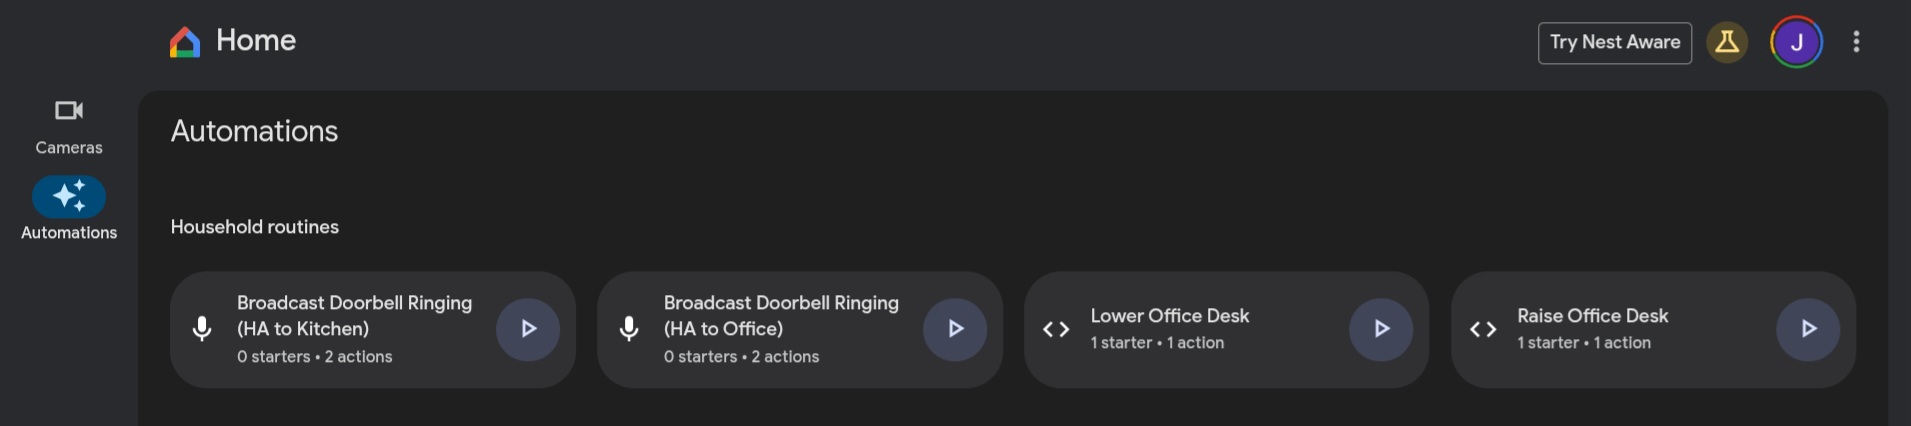Open the J account profile avatar

tap(1796, 42)
